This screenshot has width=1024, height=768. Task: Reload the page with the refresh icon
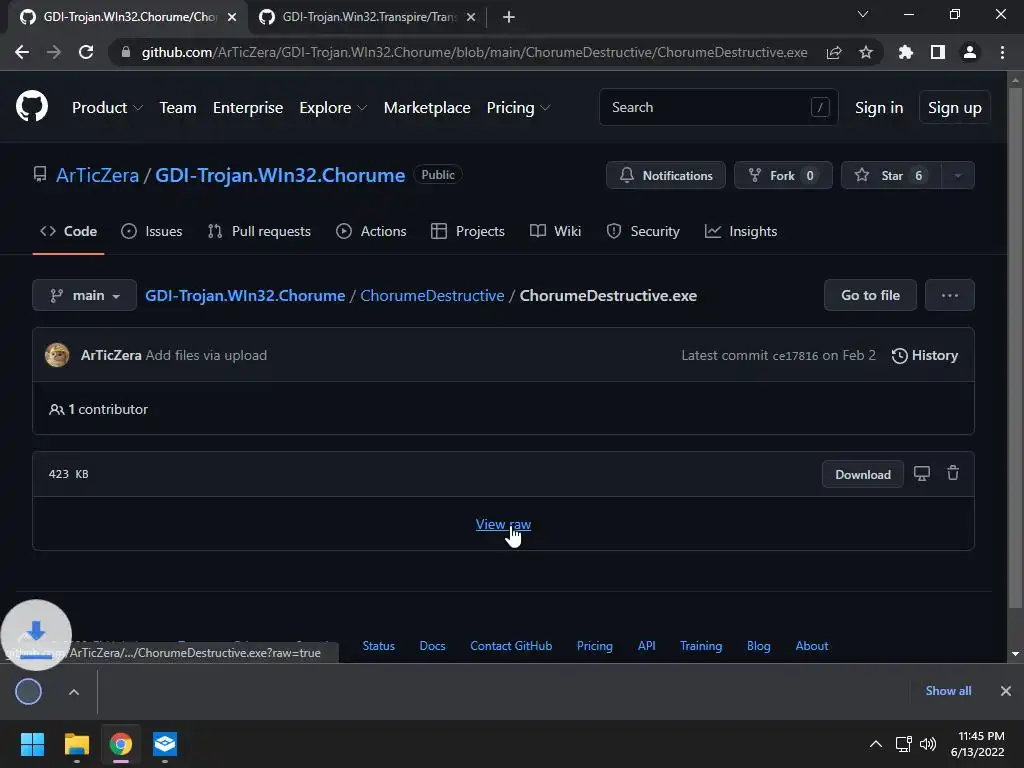click(x=86, y=52)
